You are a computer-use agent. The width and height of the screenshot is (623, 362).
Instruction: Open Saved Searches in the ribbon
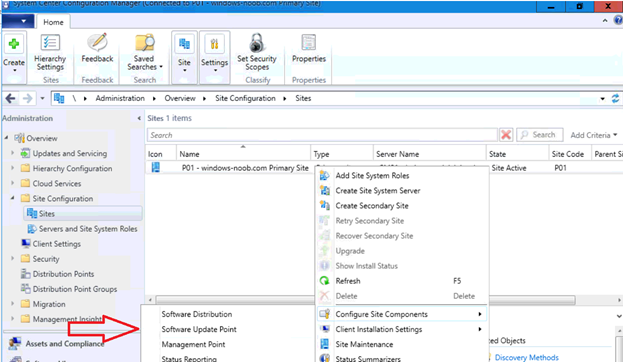click(145, 53)
